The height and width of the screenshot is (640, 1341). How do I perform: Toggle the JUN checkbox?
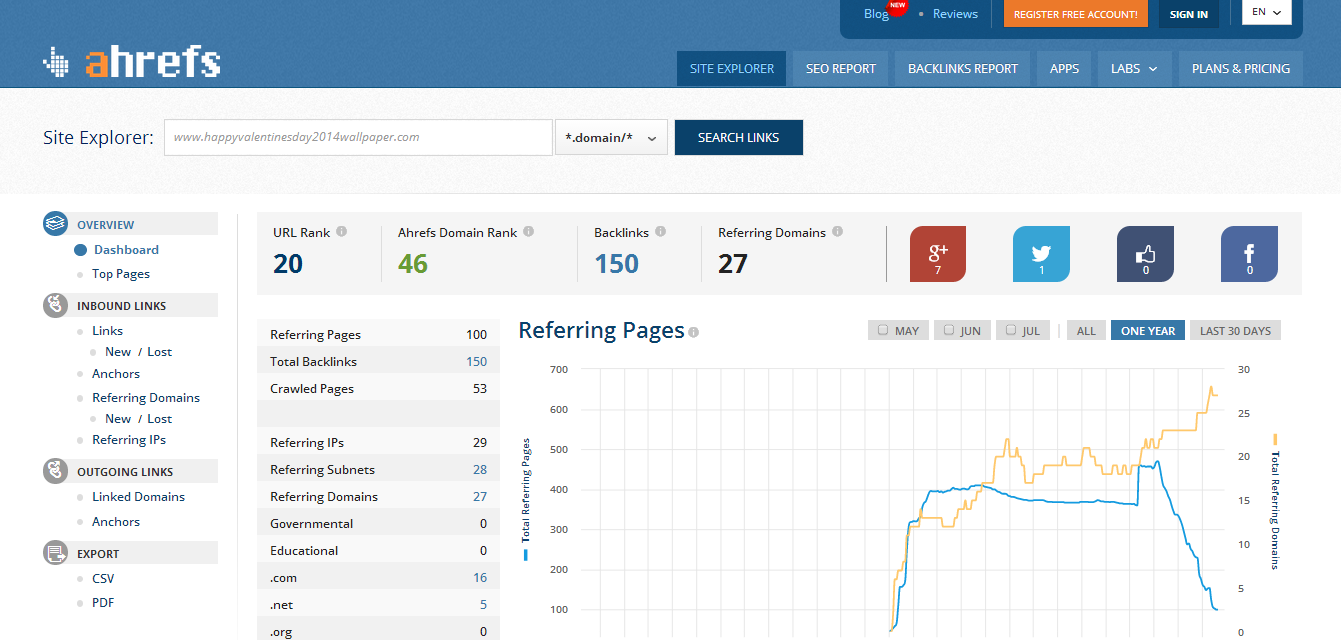coord(947,330)
